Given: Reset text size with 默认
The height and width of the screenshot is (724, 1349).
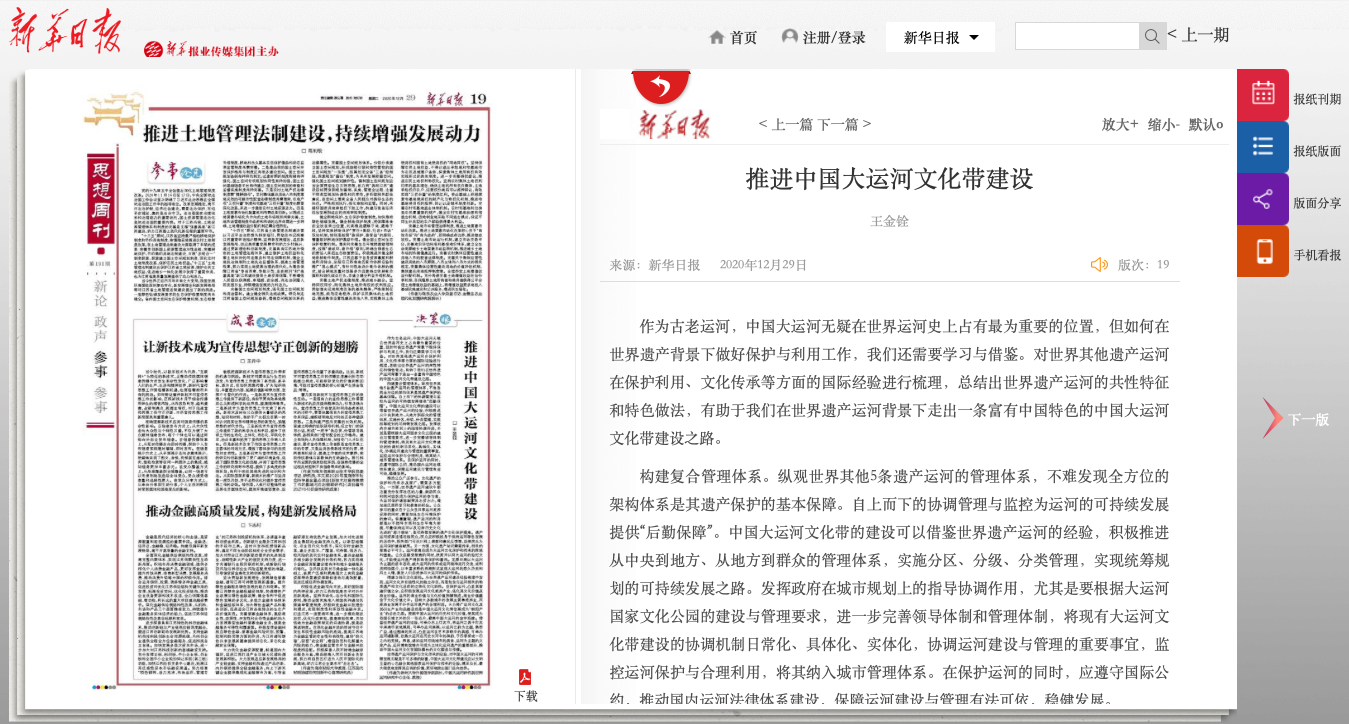Looking at the screenshot, I should pyautogui.click(x=1205, y=124).
